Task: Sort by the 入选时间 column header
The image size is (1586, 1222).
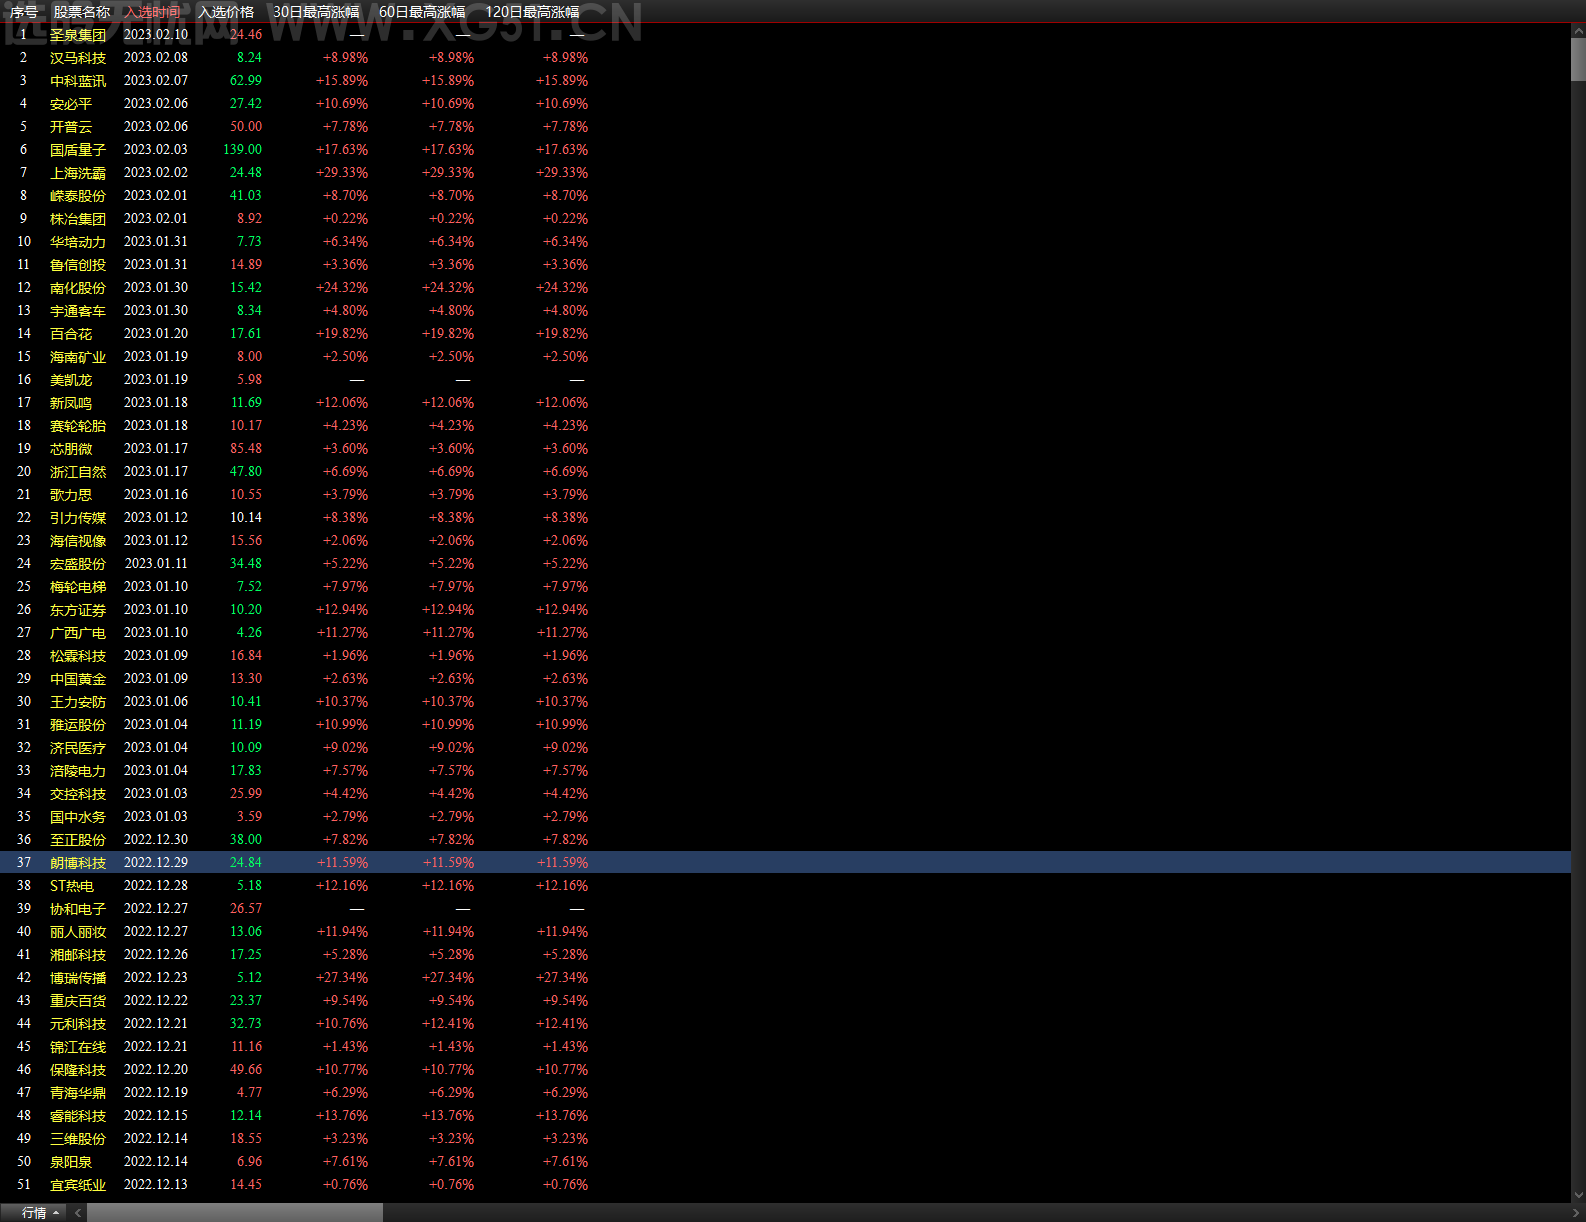Action: pos(153,12)
